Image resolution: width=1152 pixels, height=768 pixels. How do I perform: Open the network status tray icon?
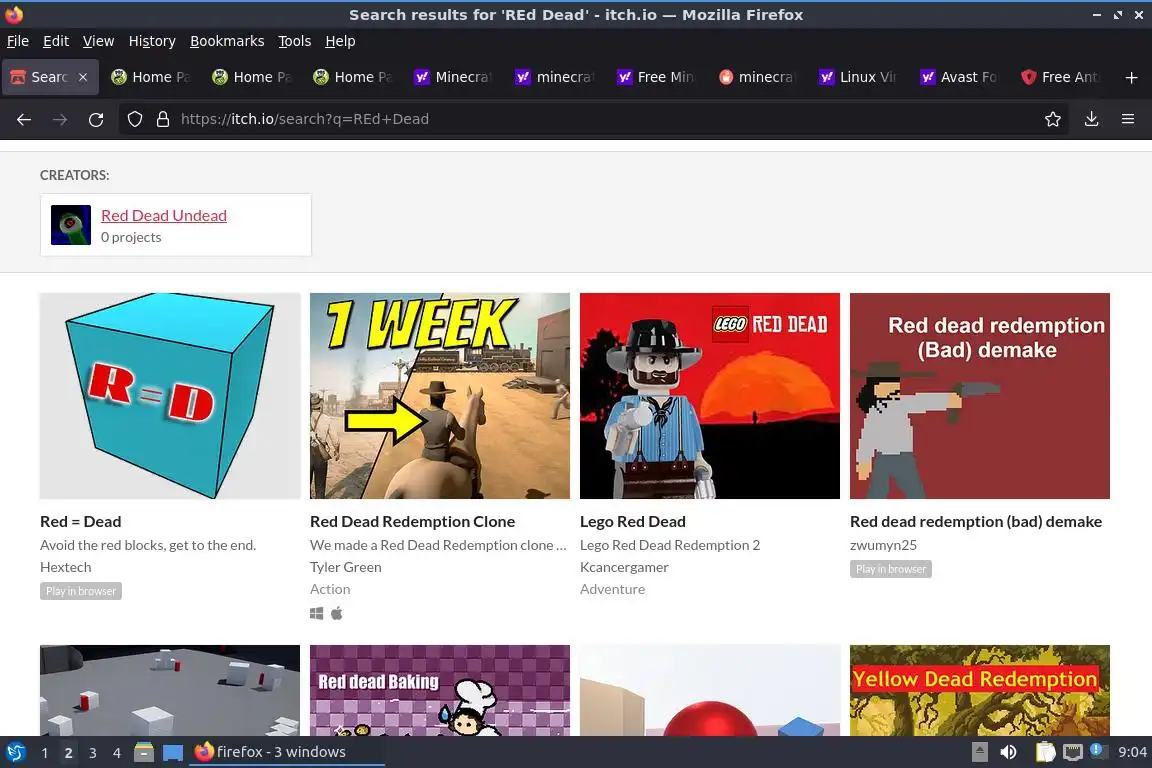pos(1073,752)
